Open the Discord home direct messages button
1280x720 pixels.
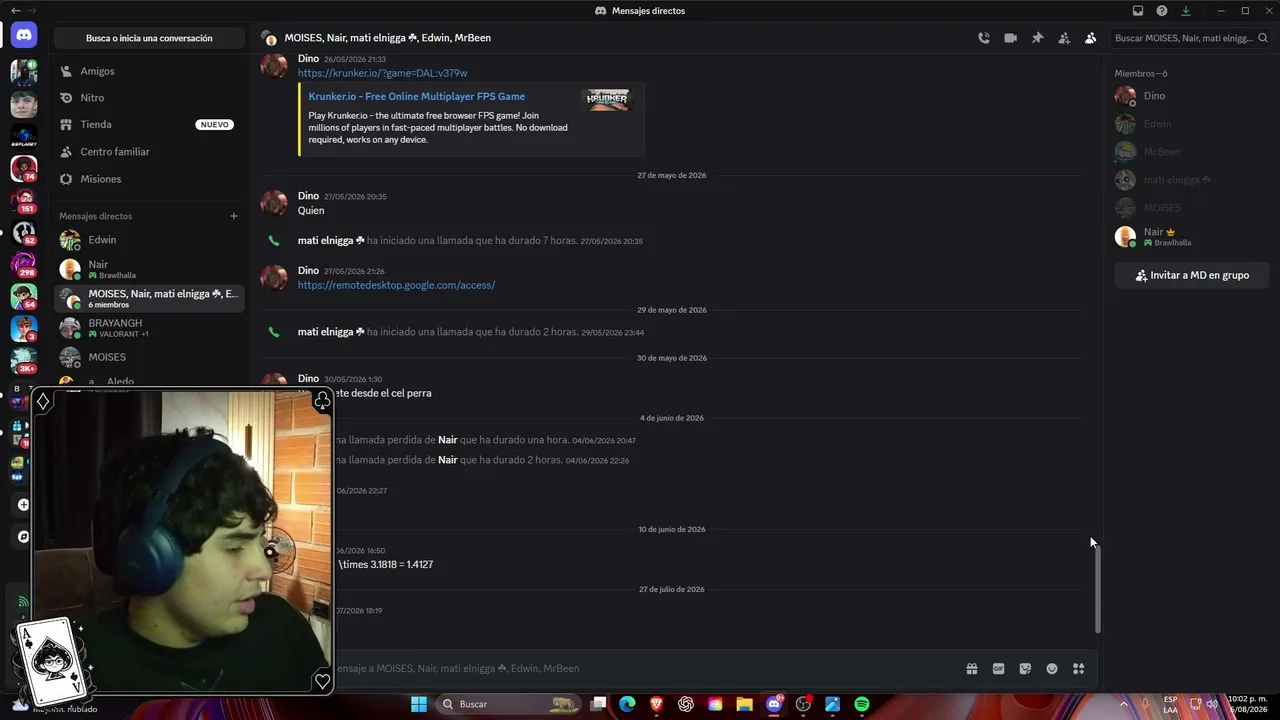point(24,36)
